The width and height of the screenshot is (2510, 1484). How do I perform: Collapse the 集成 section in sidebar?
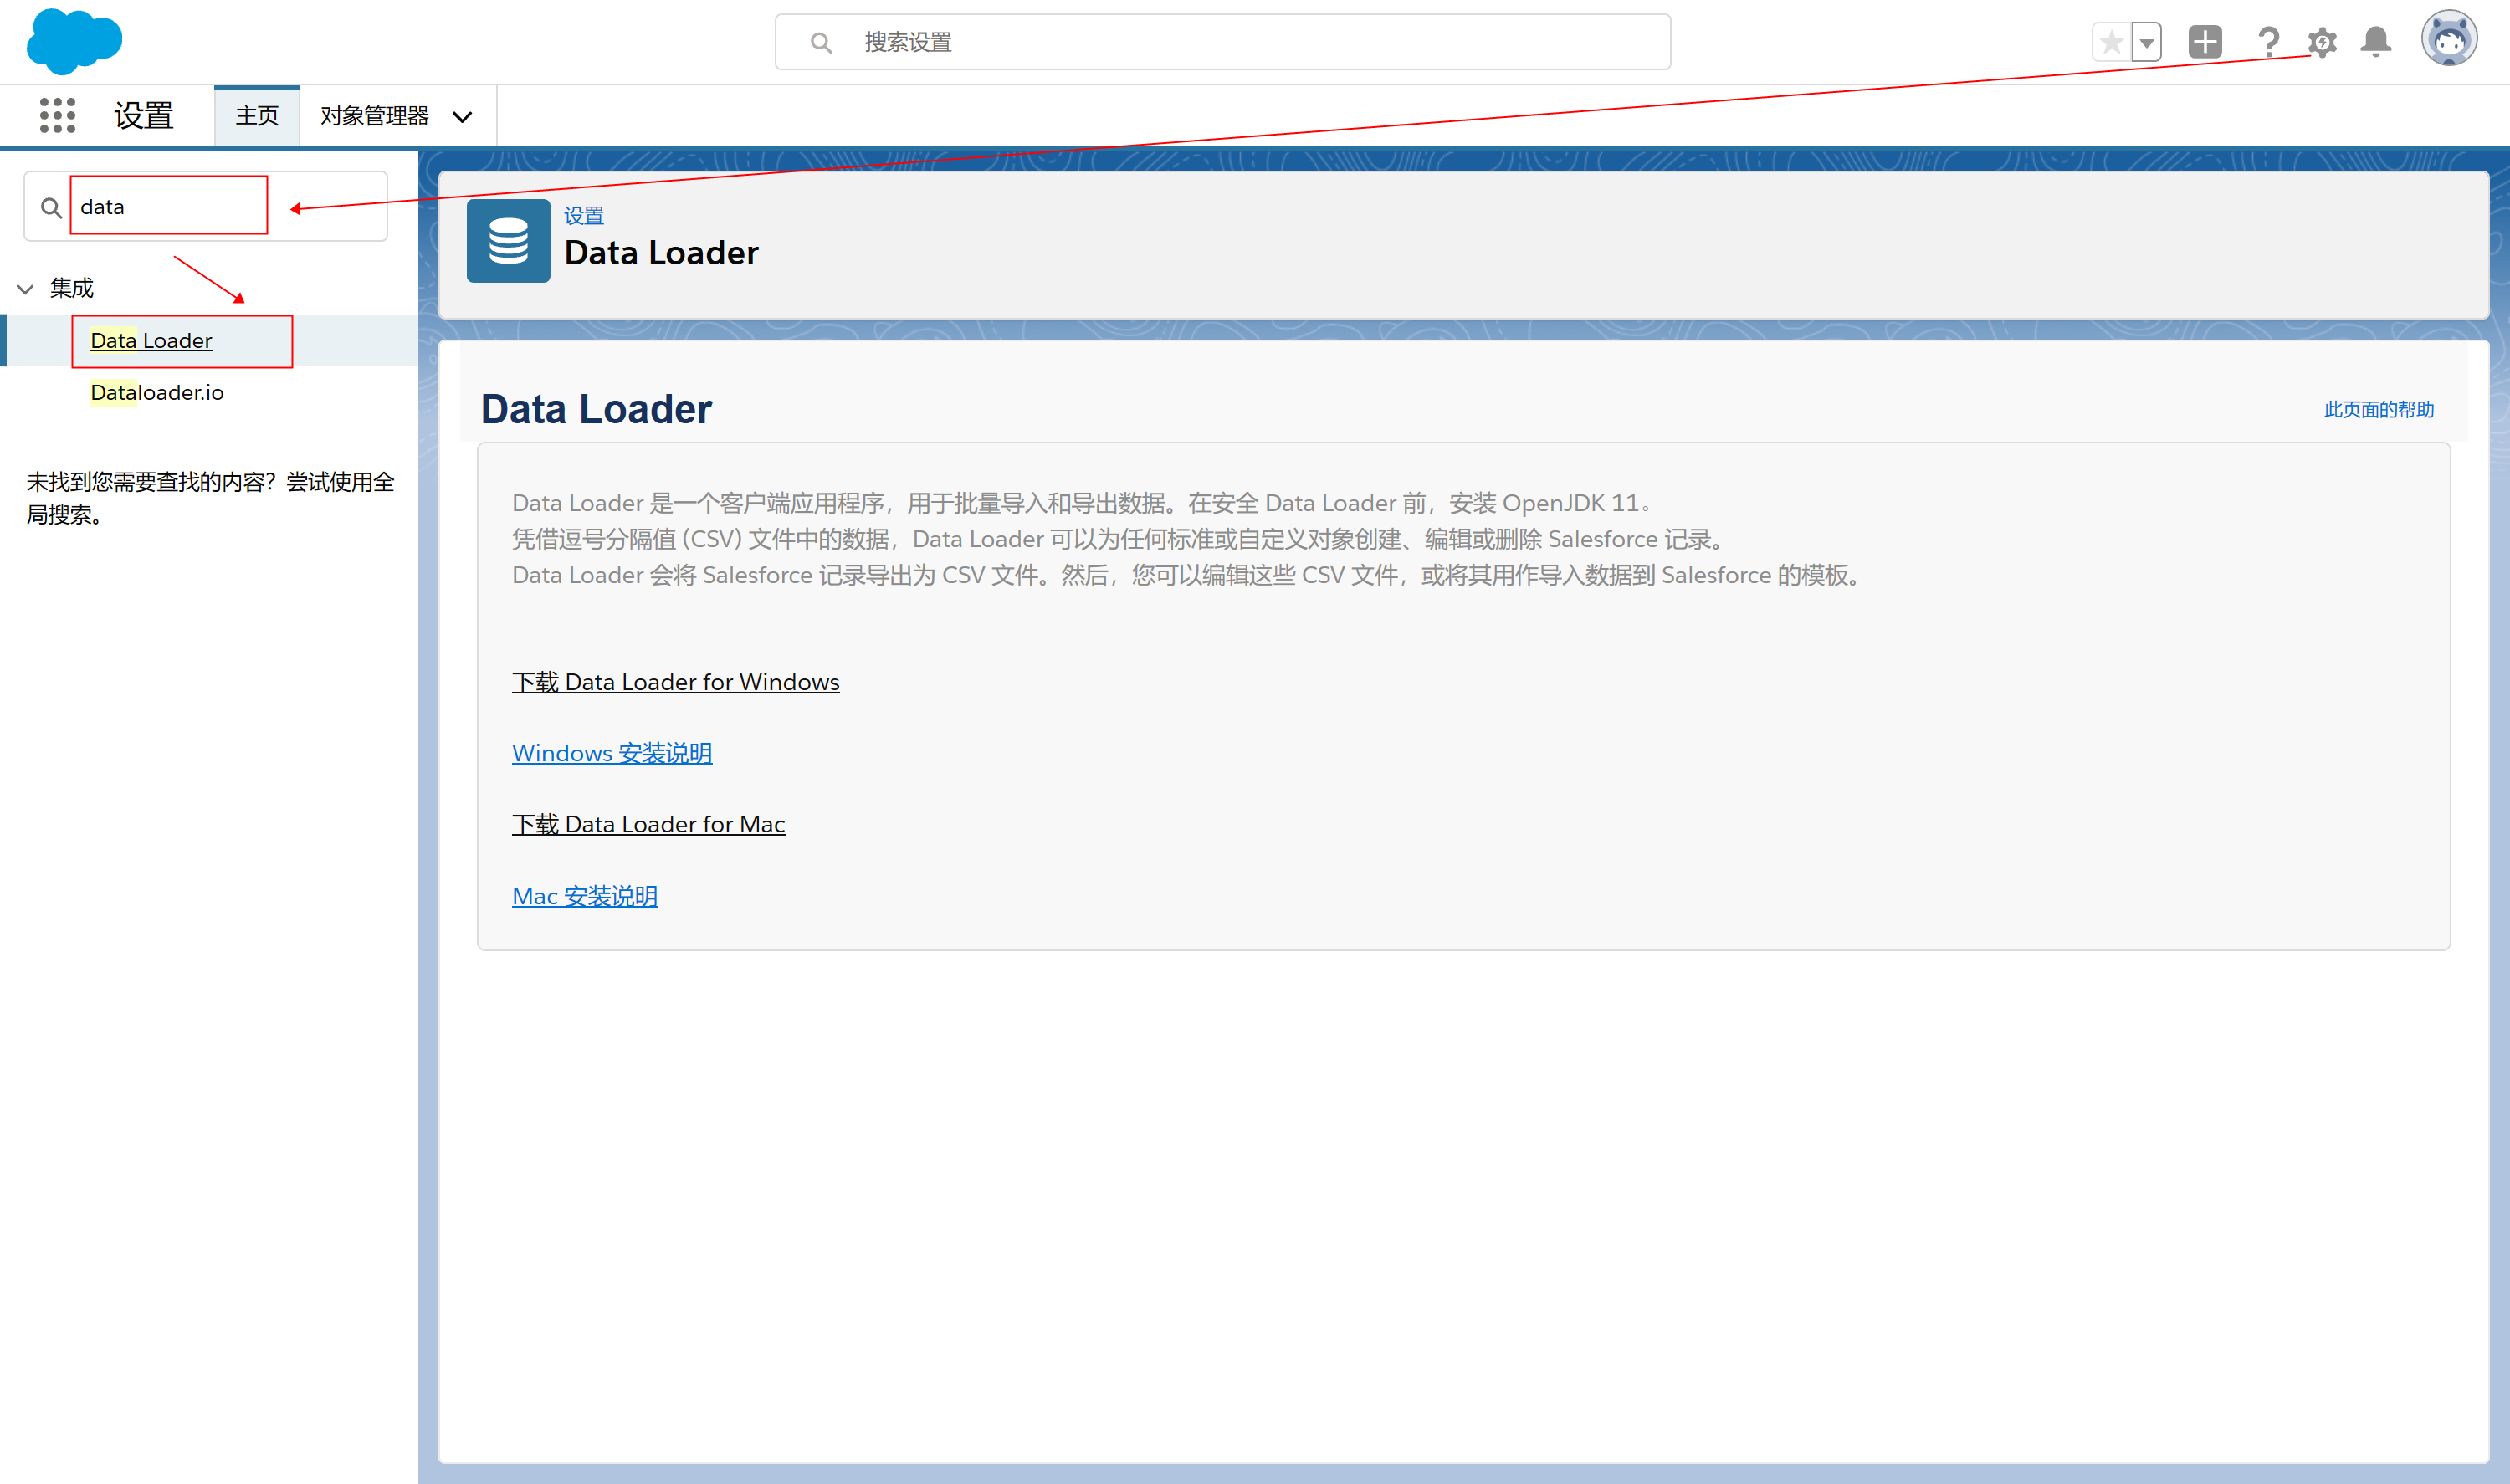pos(25,288)
